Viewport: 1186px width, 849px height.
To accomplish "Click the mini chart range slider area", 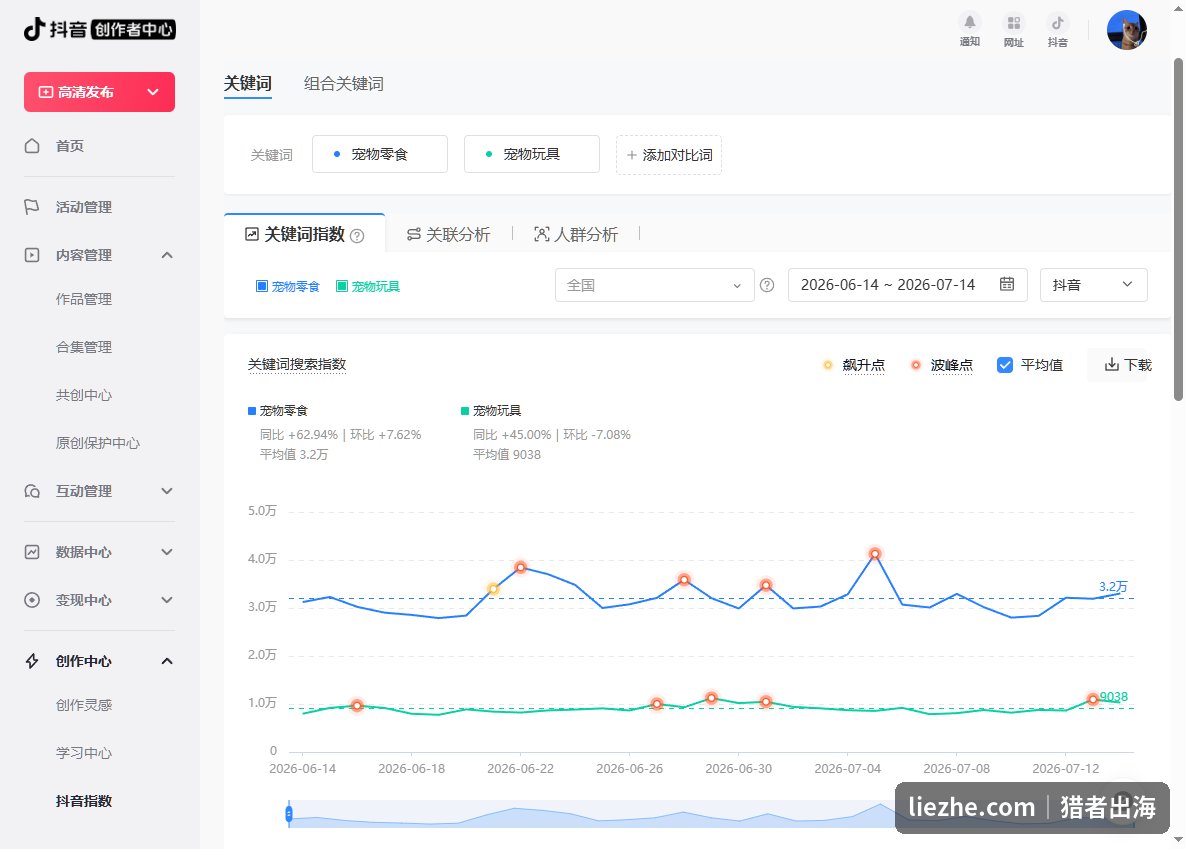I will [711, 814].
